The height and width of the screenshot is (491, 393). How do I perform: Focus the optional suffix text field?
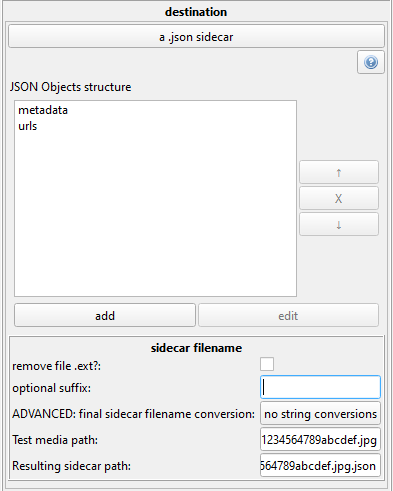point(320,387)
